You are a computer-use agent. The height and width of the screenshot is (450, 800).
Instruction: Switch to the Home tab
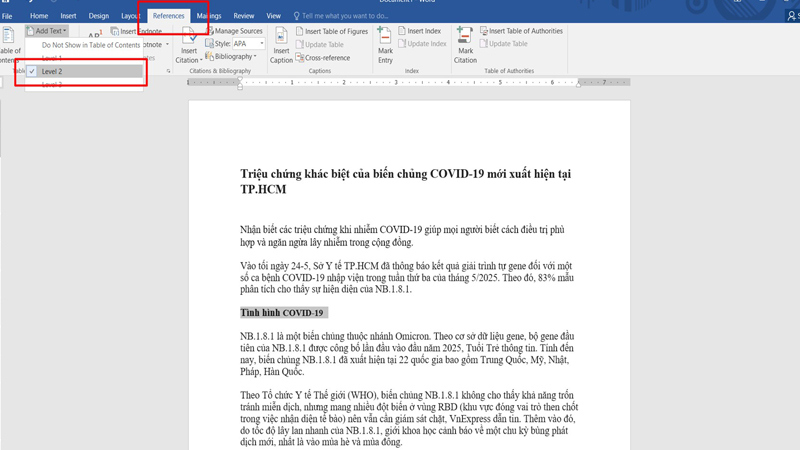coord(39,16)
